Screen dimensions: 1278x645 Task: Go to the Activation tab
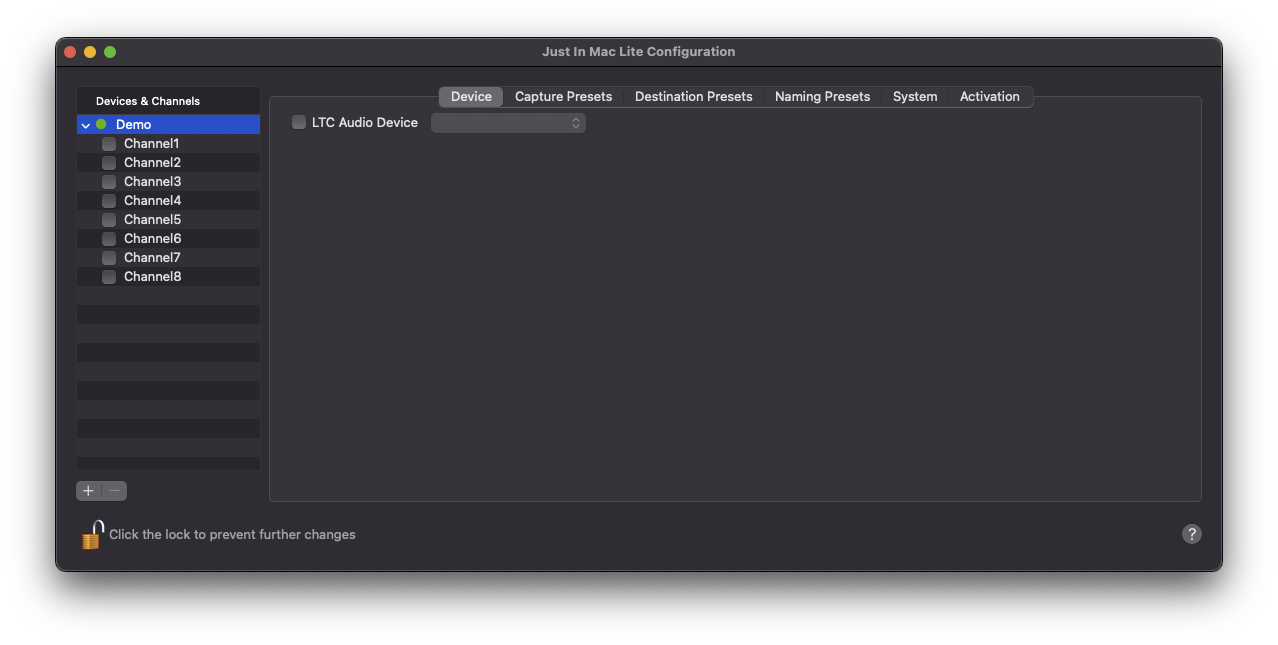[990, 97]
